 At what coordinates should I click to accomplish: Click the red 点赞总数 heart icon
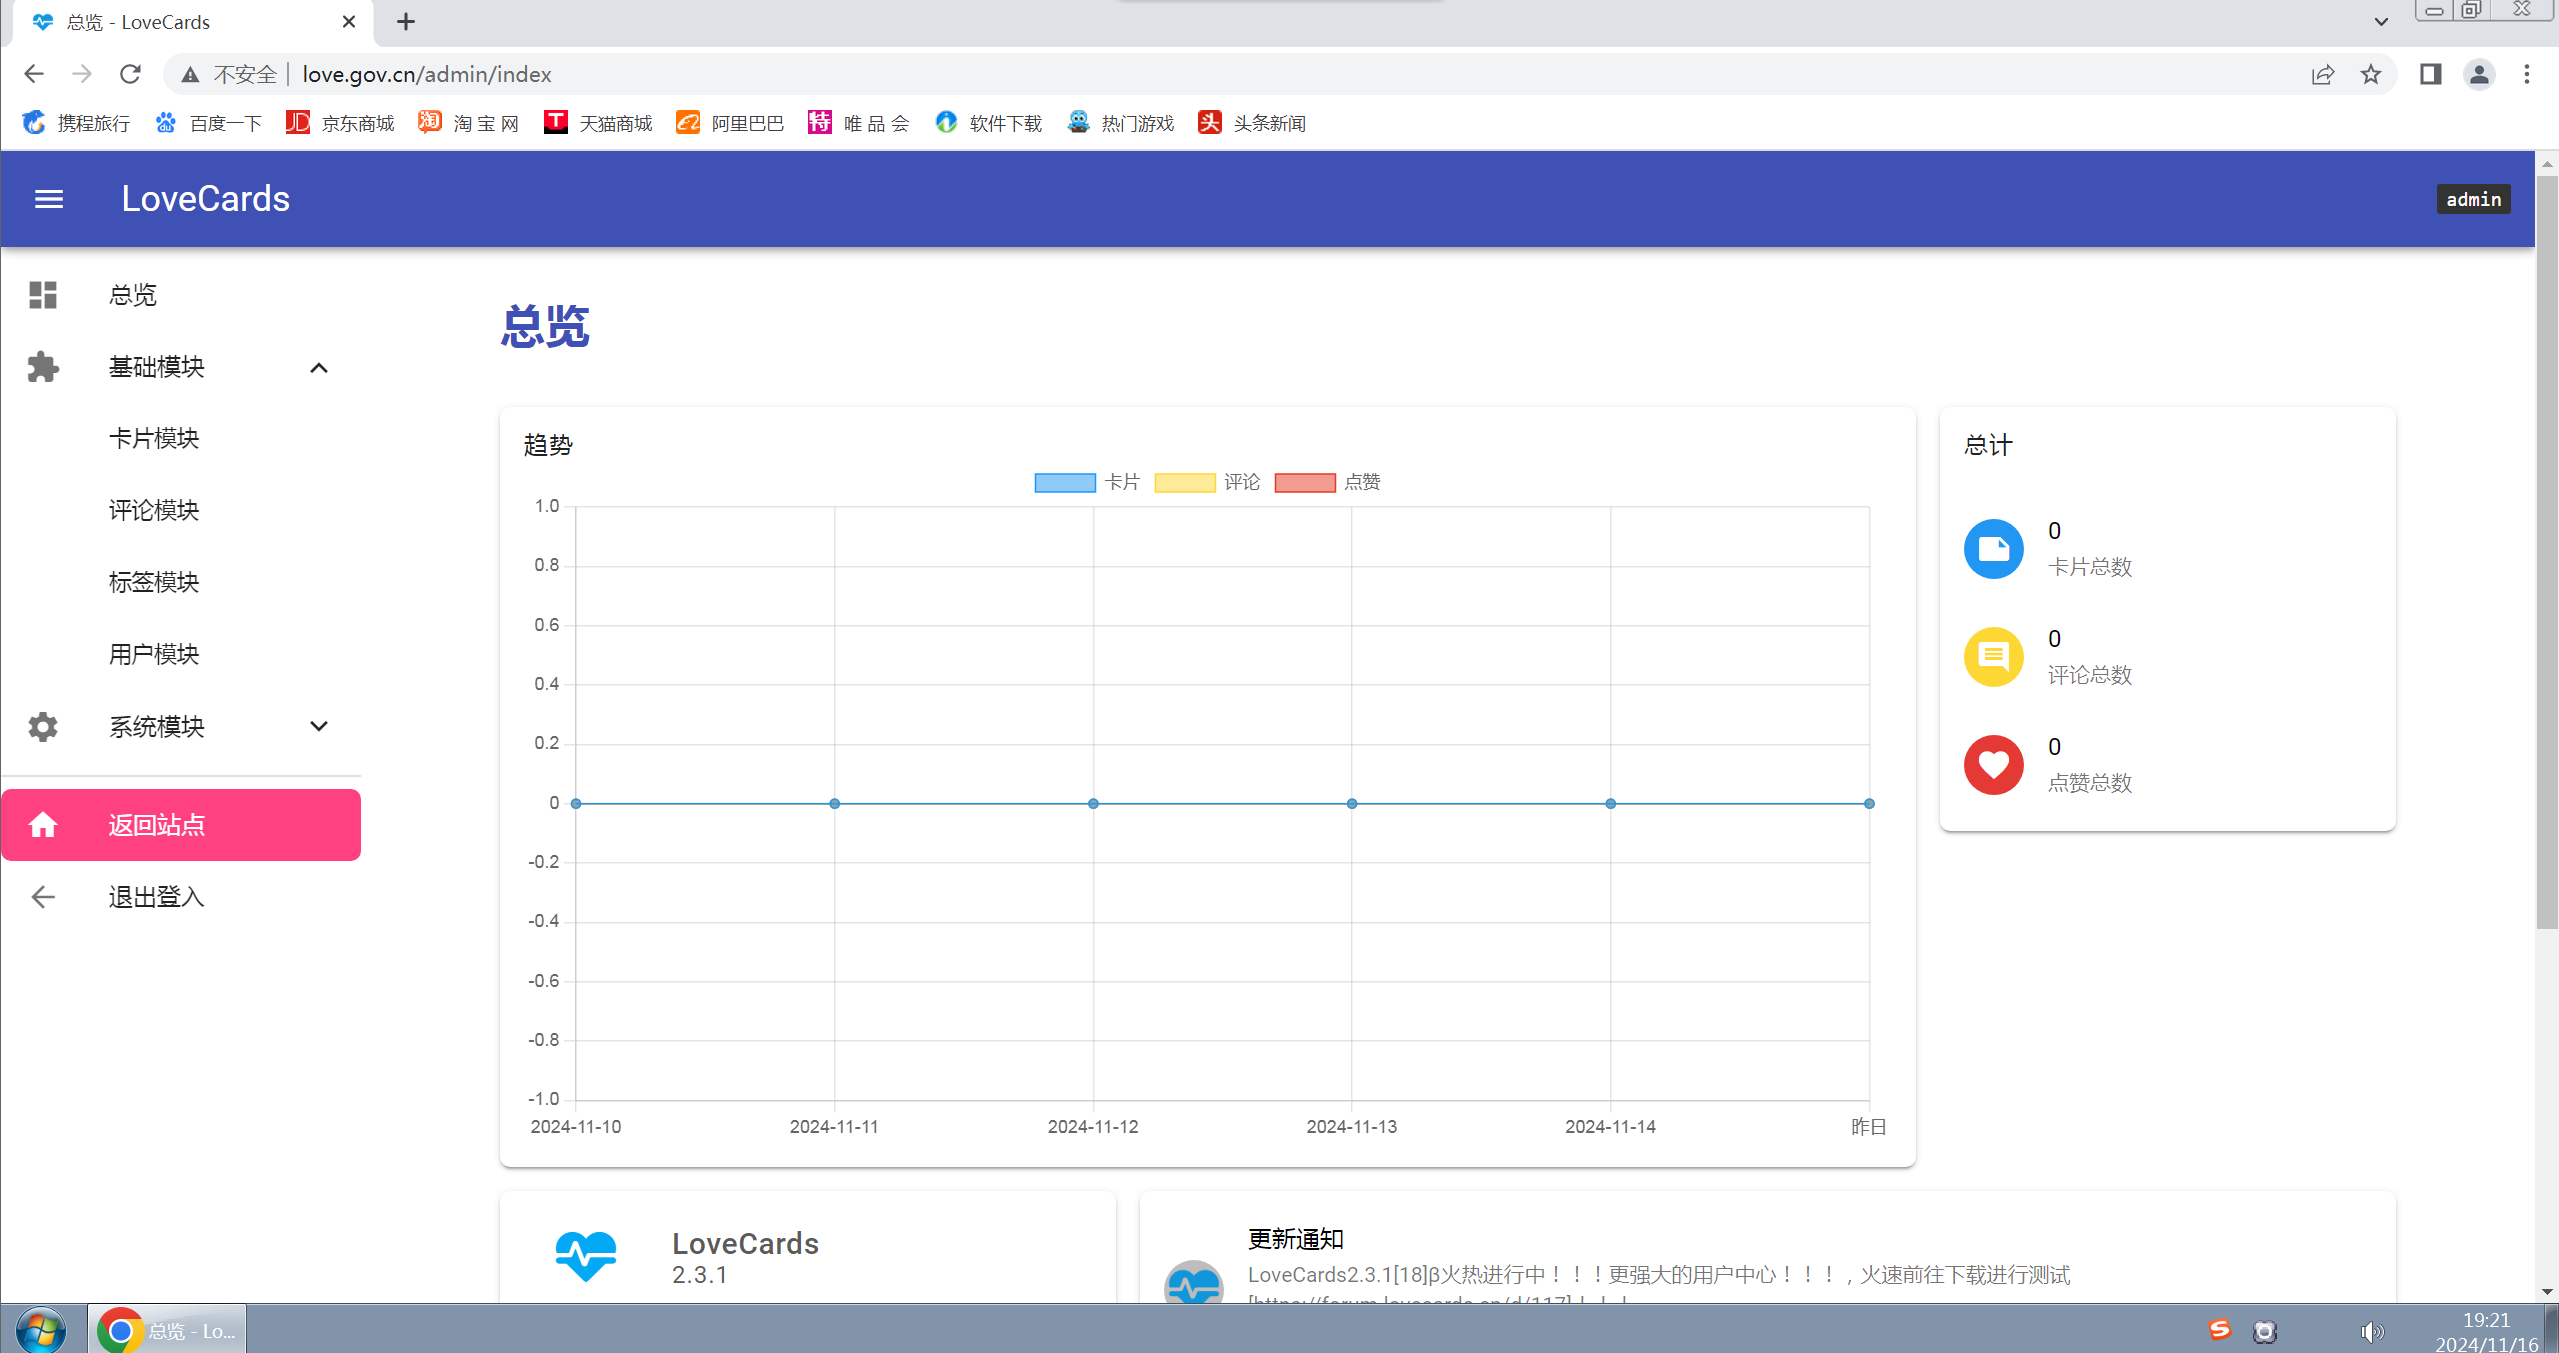pyautogui.click(x=1993, y=765)
